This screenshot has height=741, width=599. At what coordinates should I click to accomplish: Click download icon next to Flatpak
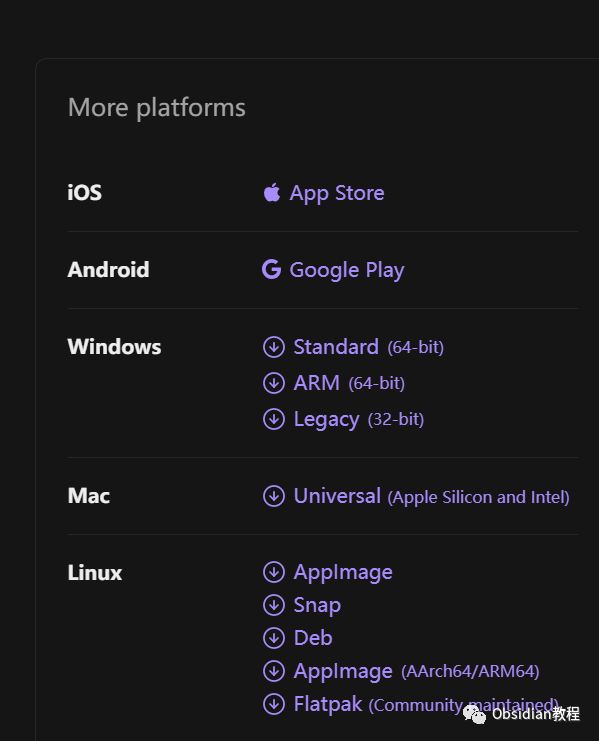(x=274, y=704)
